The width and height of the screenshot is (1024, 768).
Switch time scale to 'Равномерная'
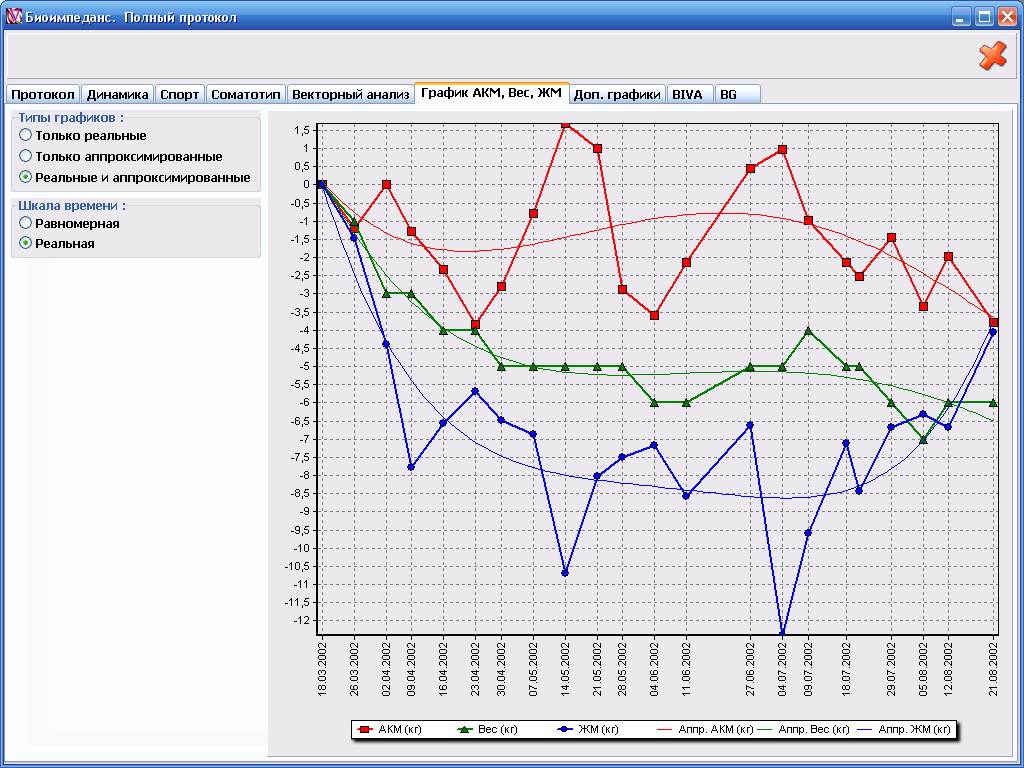tap(26, 223)
